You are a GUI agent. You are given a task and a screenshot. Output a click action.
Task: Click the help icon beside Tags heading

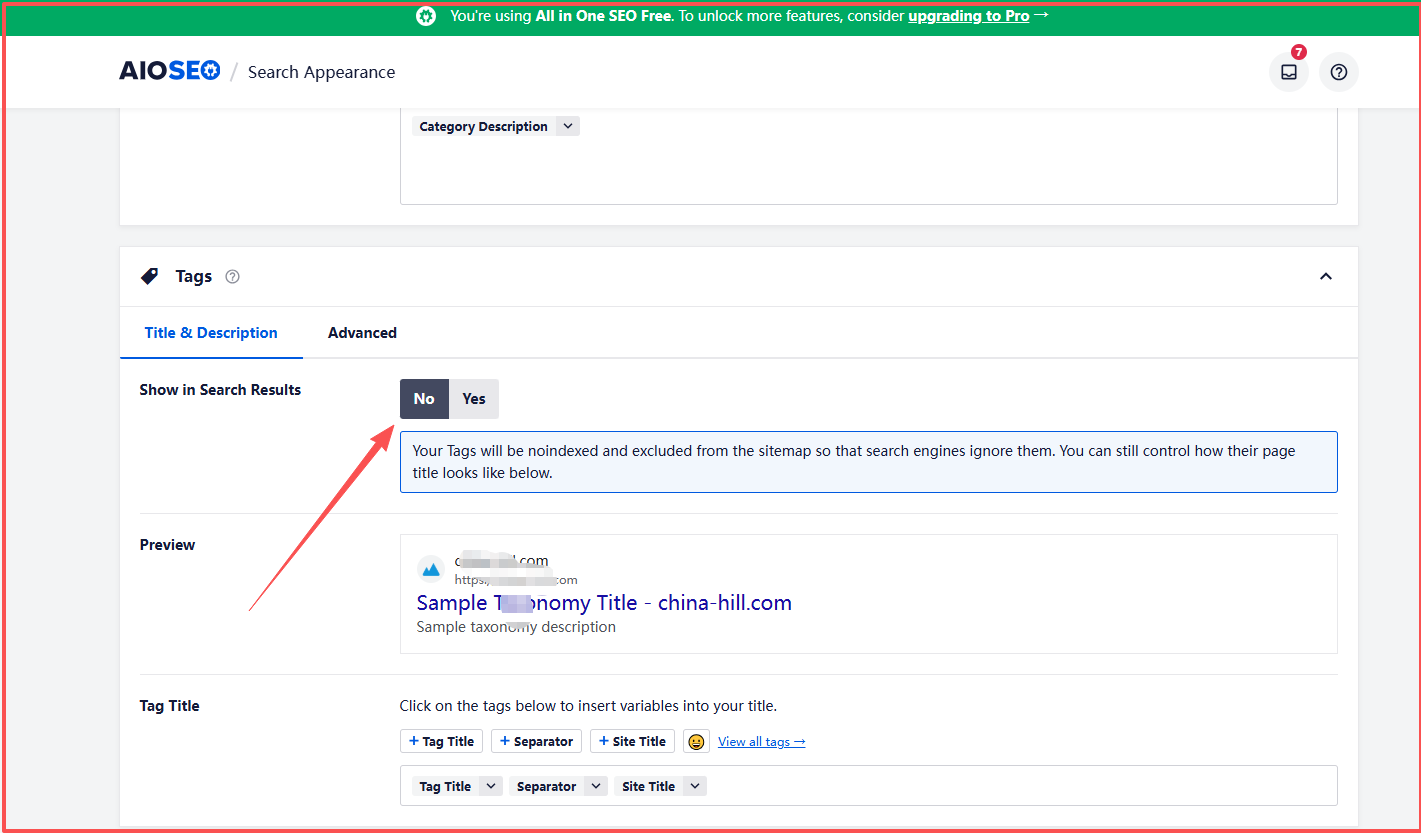(232, 277)
